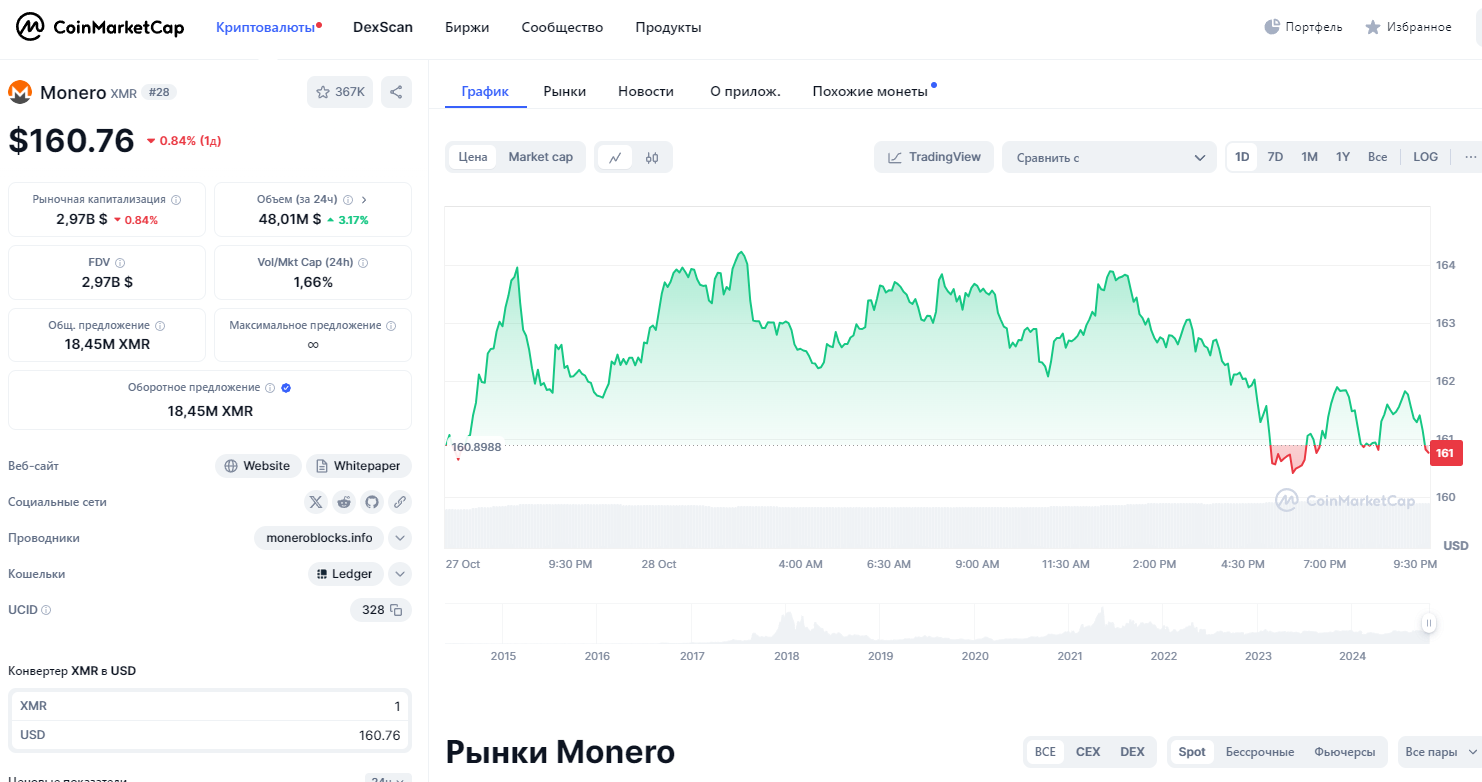The height and width of the screenshot is (782, 1482).
Task: Select the 1Y time range
Action: tap(1343, 157)
